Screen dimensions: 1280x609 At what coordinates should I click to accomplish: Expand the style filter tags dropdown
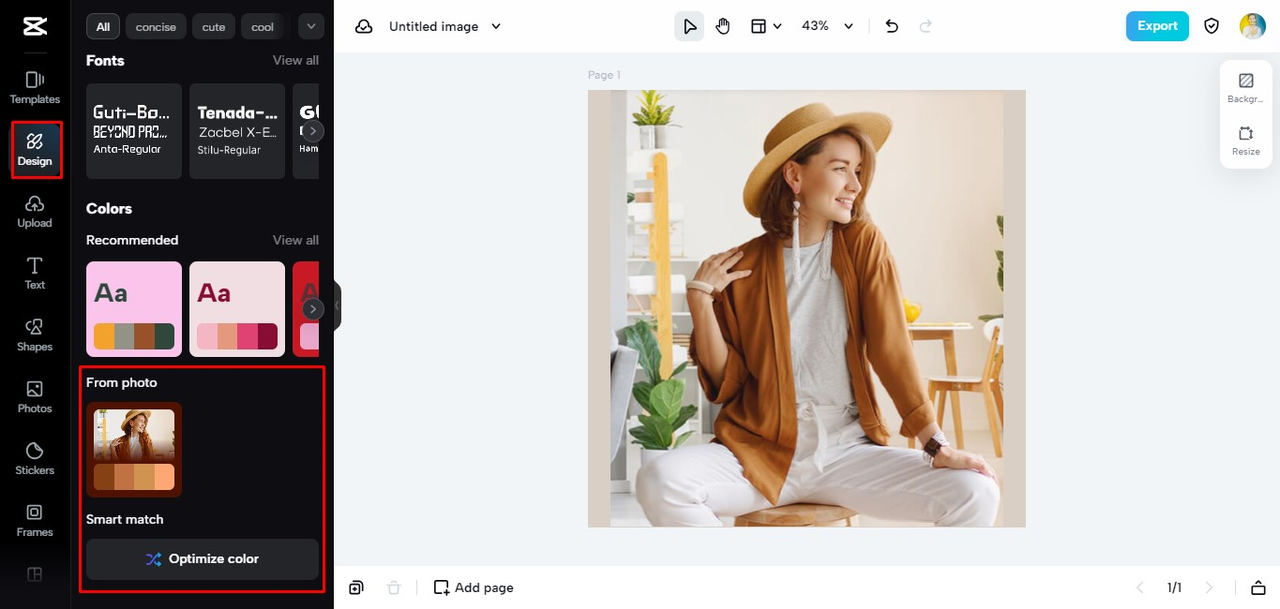tap(311, 27)
